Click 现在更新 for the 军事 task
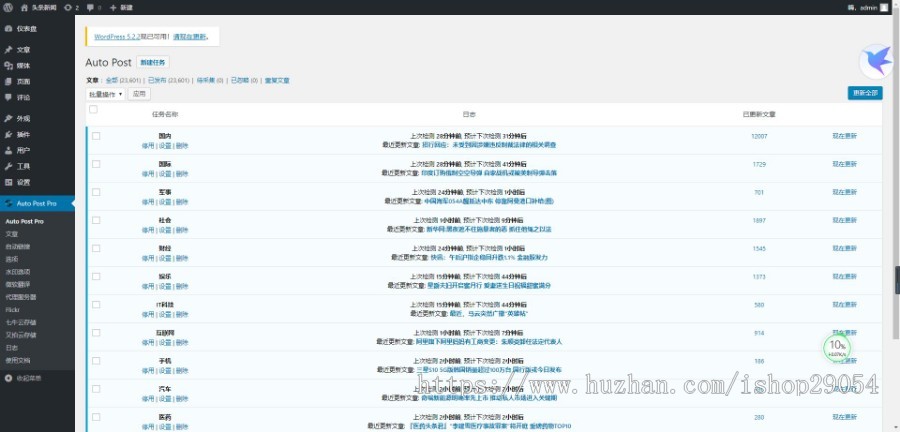The image size is (900, 432). pyautogui.click(x=844, y=192)
